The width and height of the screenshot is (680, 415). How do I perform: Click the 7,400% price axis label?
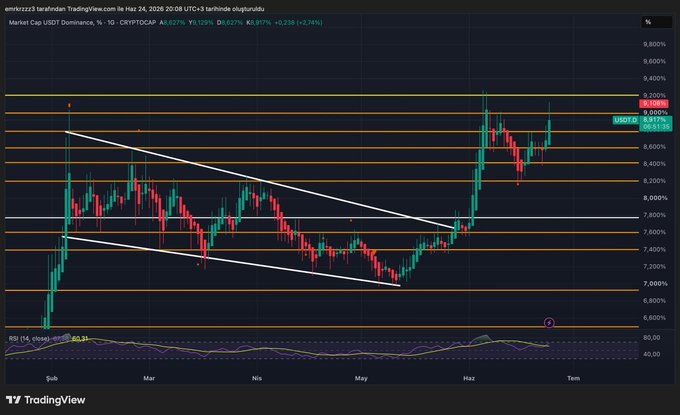pos(654,249)
